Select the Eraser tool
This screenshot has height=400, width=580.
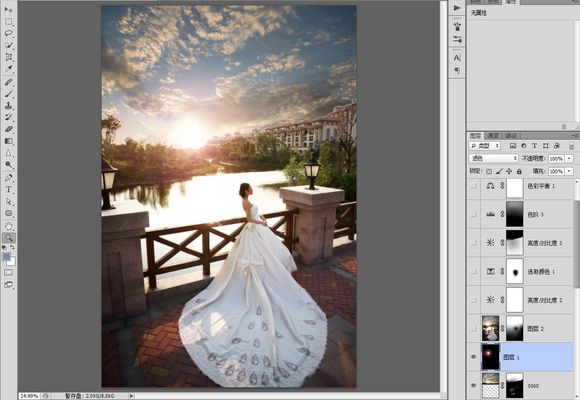[x=9, y=129]
